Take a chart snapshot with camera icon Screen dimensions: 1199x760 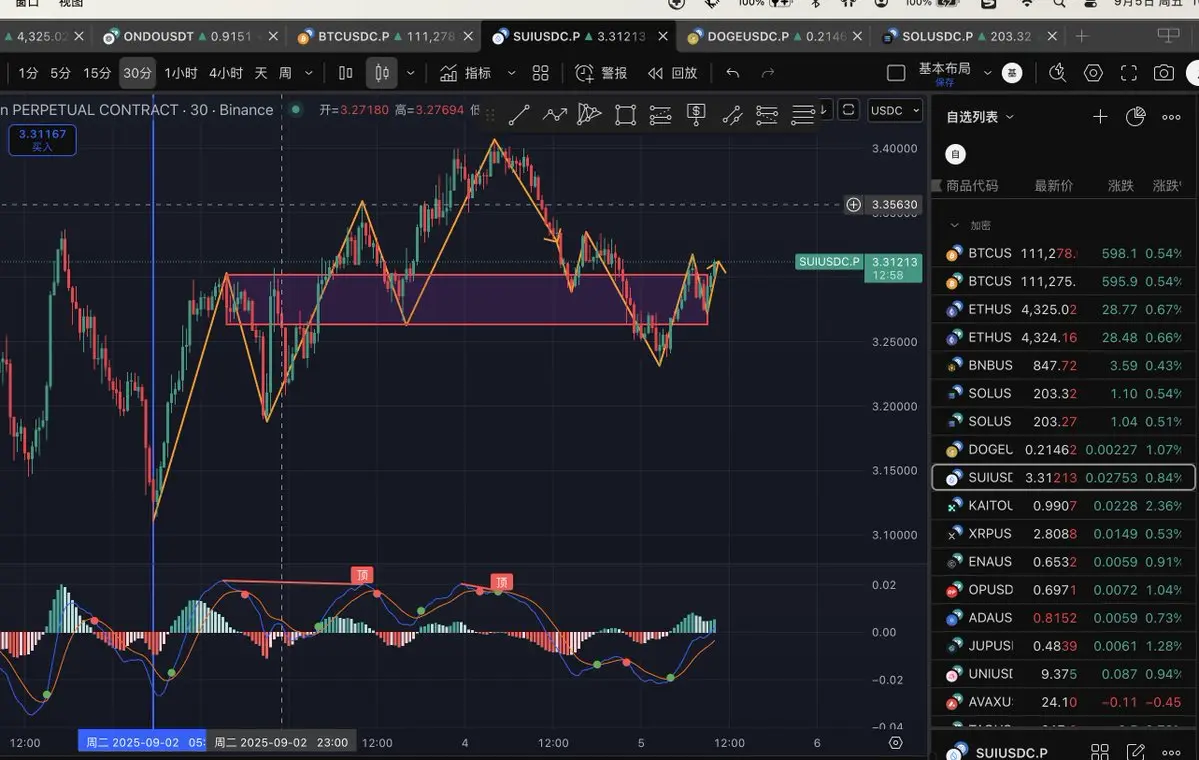coord(1164,73)
